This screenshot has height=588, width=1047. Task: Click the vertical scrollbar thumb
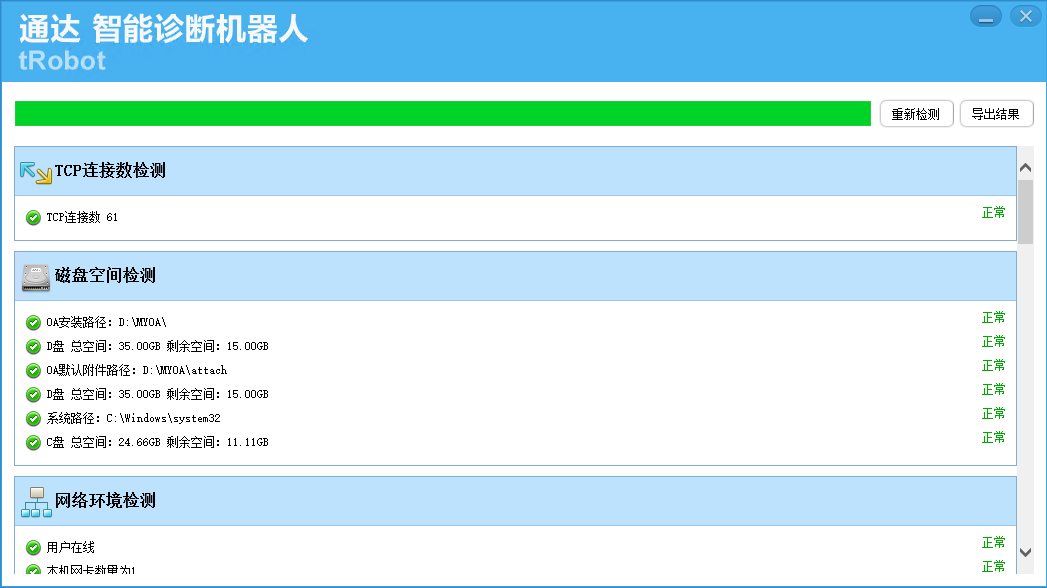(1025, 211)
